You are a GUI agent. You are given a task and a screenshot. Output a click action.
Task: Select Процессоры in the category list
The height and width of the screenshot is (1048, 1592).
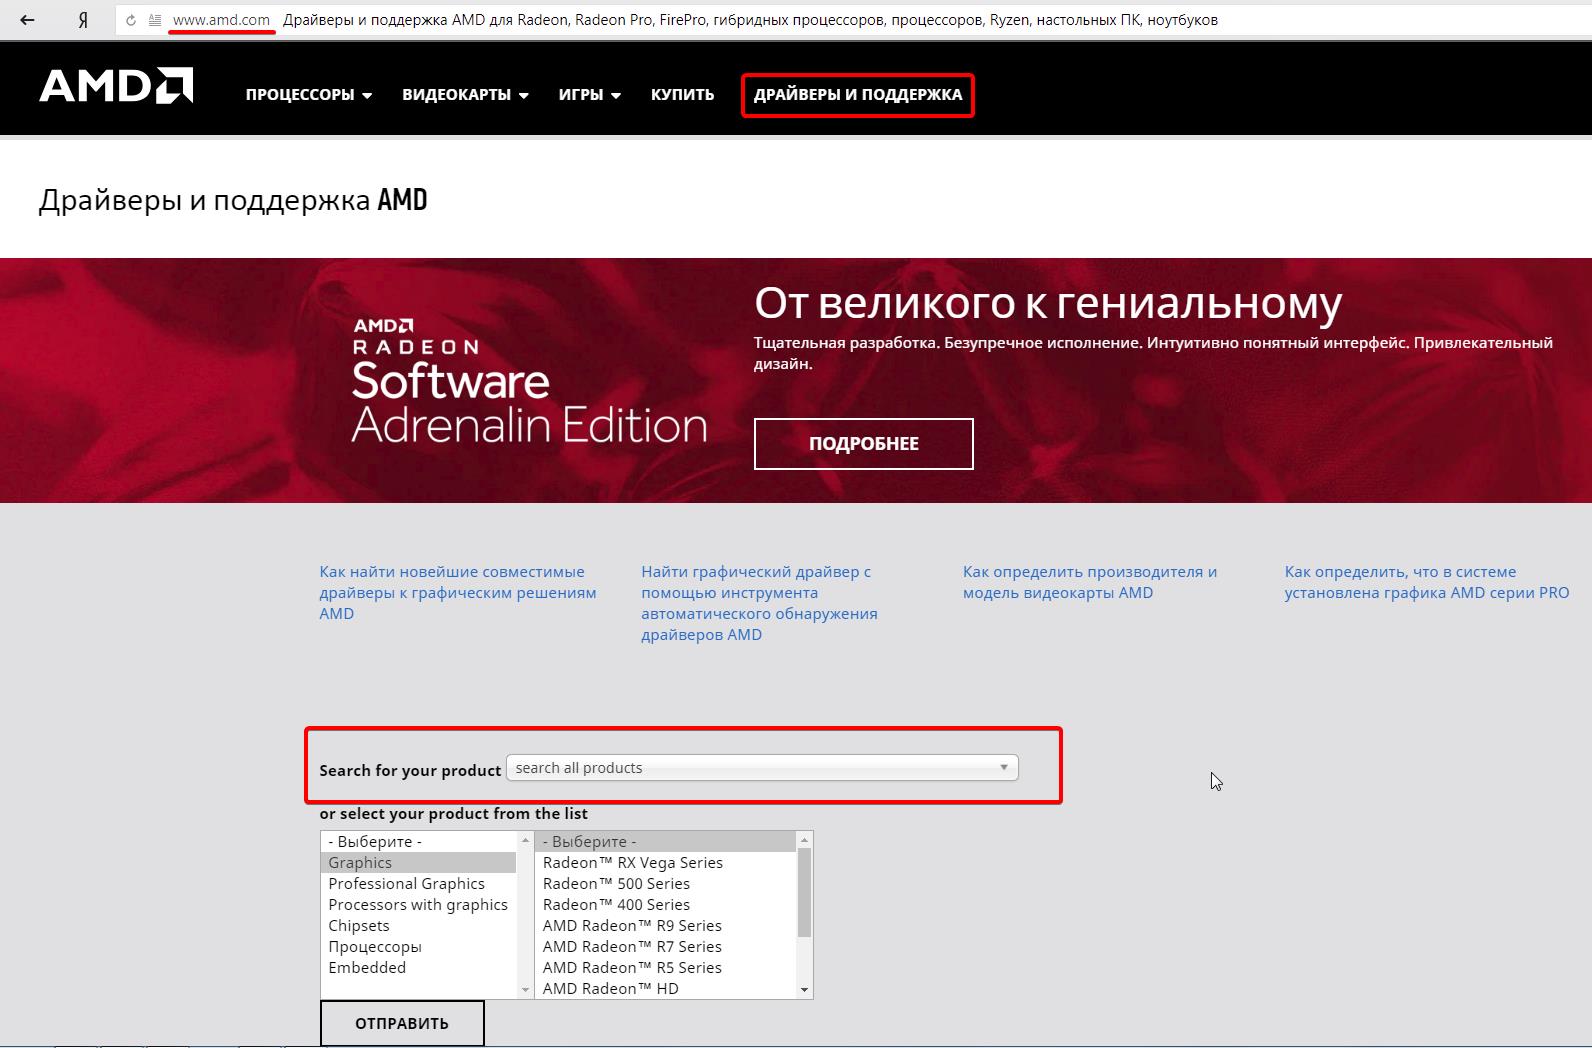[x=418, y=946]
